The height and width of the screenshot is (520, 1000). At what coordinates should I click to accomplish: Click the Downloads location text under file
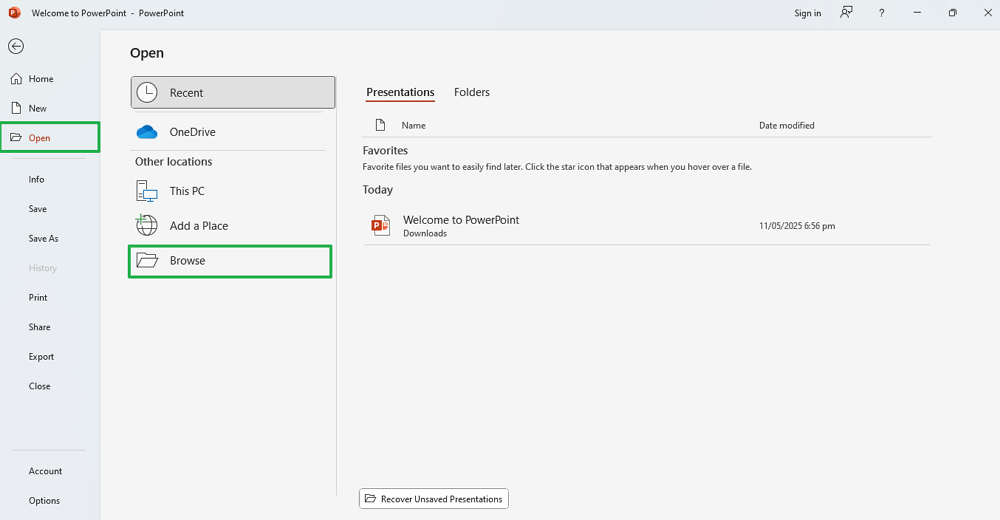(425, 234)
